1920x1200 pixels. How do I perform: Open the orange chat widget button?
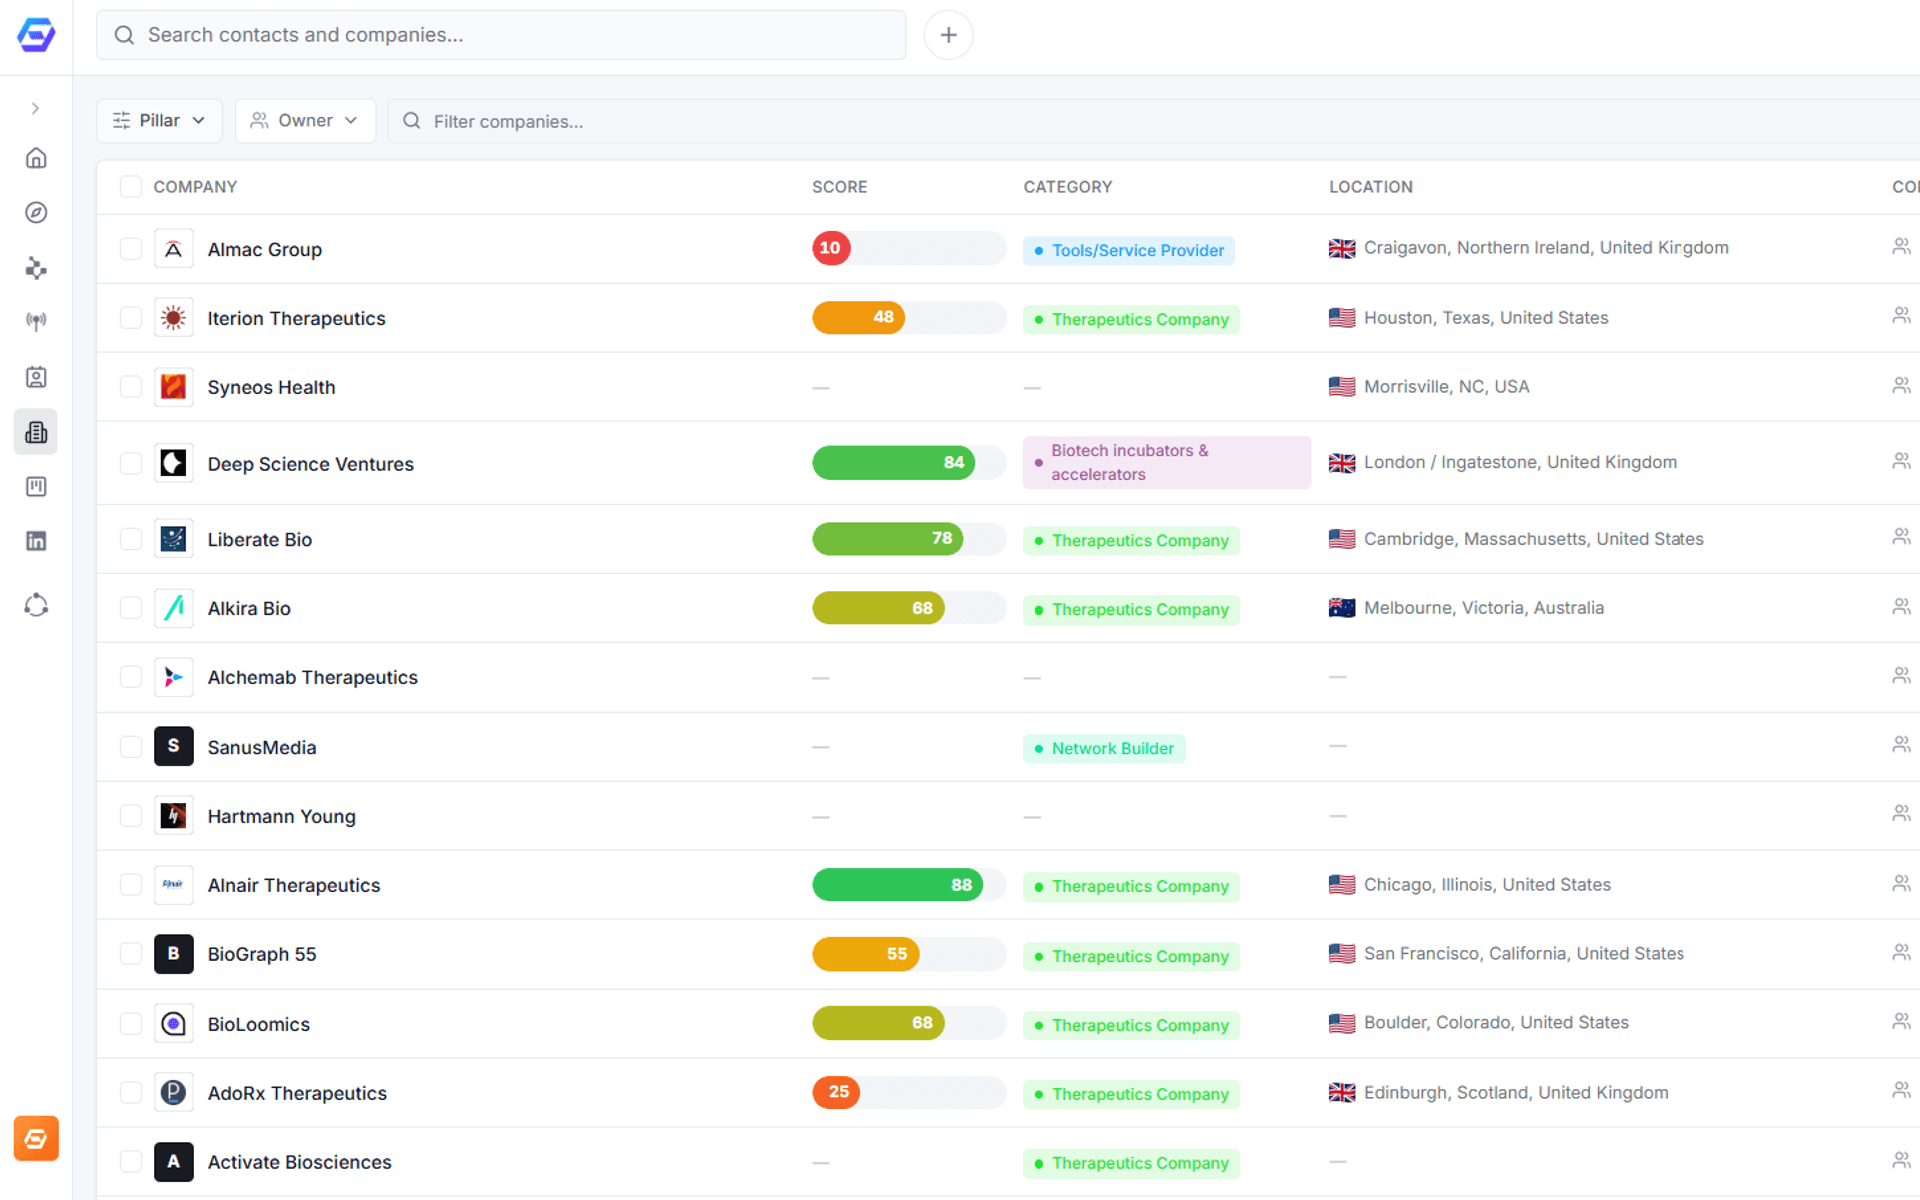click(x=36, y=1138)
